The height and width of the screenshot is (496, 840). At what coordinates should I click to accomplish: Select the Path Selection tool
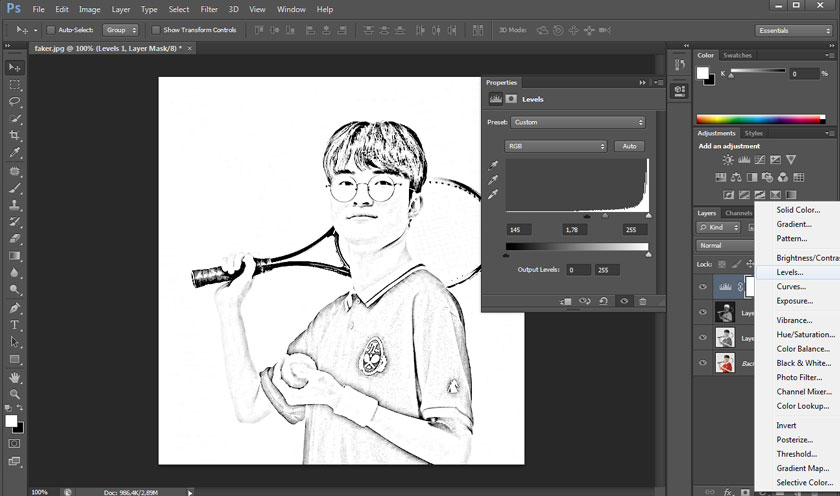[14, 342]
